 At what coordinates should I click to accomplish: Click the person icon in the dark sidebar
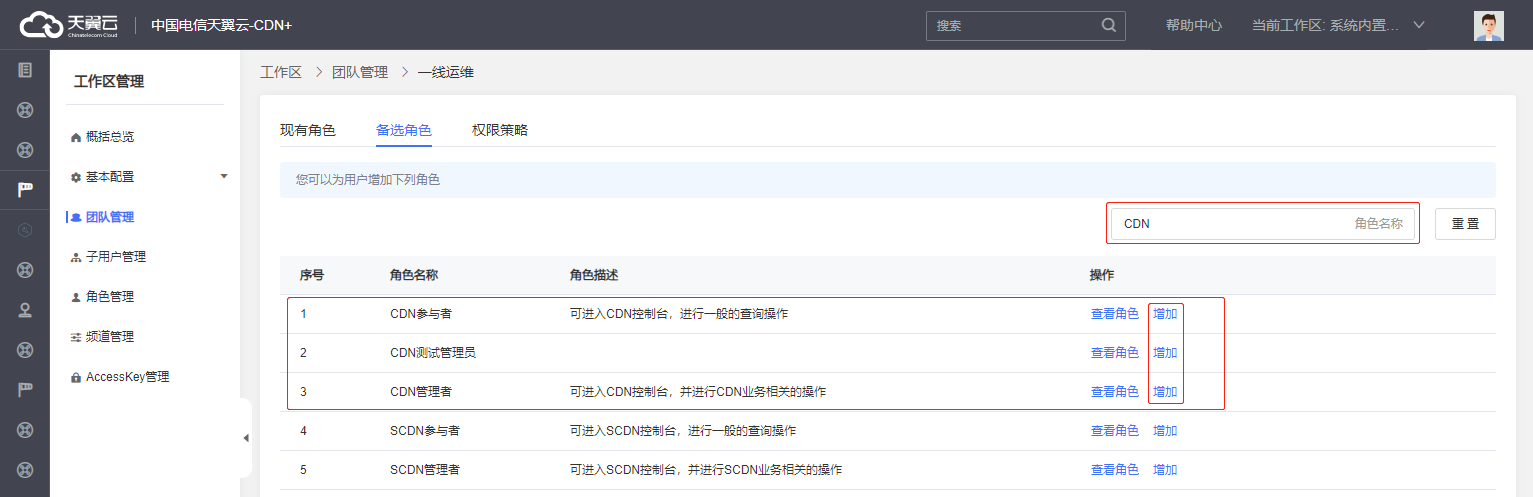point(25,310)
